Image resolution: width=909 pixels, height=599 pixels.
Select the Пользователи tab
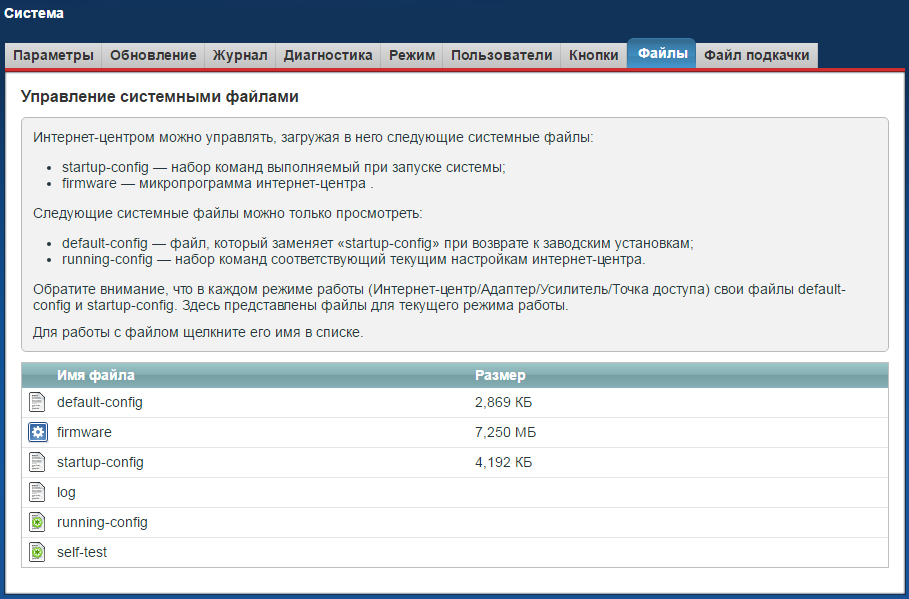[501, 56]
